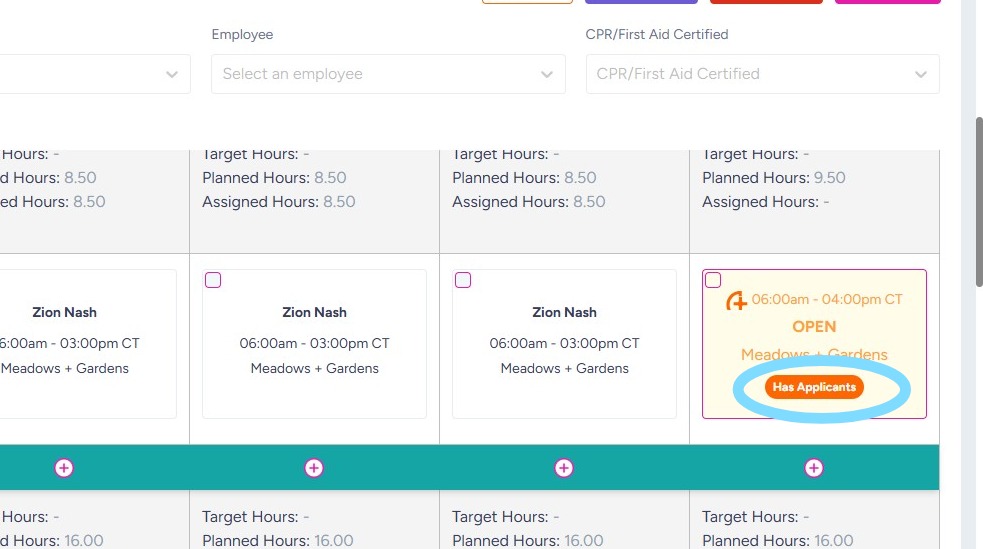Image resolution: width=983 pixels, height=549 pixels.
Task: Click the plus icon under the Zion Nash card below the Employee dropdown
Action: (x=314, y=468)
